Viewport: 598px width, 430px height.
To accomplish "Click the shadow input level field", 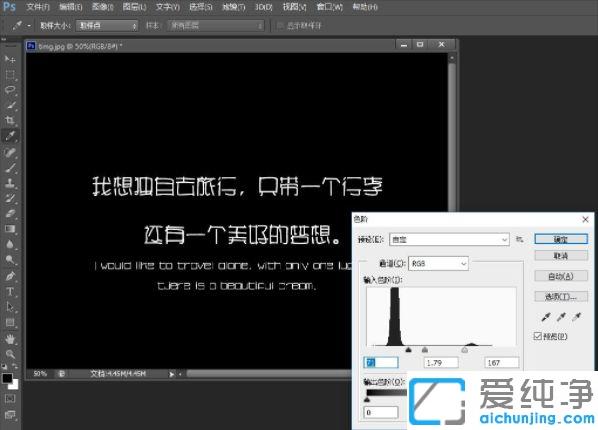I will click(381, 362).
